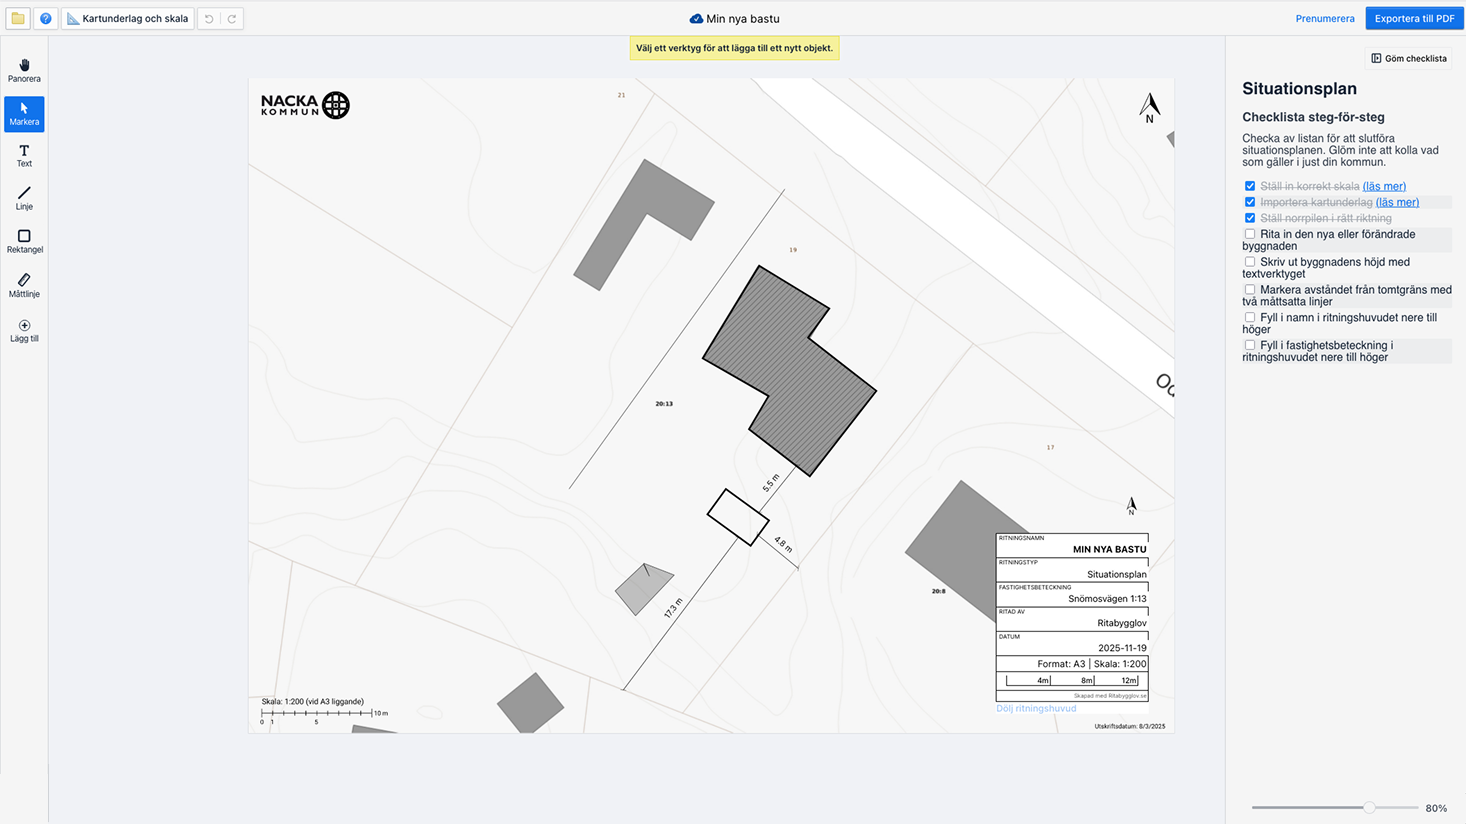Uncheck the Ställ in korrekt skala checkbox
Viewport: 1466px width, 824px height.
pyautogui.click(x=1250, y=186)
